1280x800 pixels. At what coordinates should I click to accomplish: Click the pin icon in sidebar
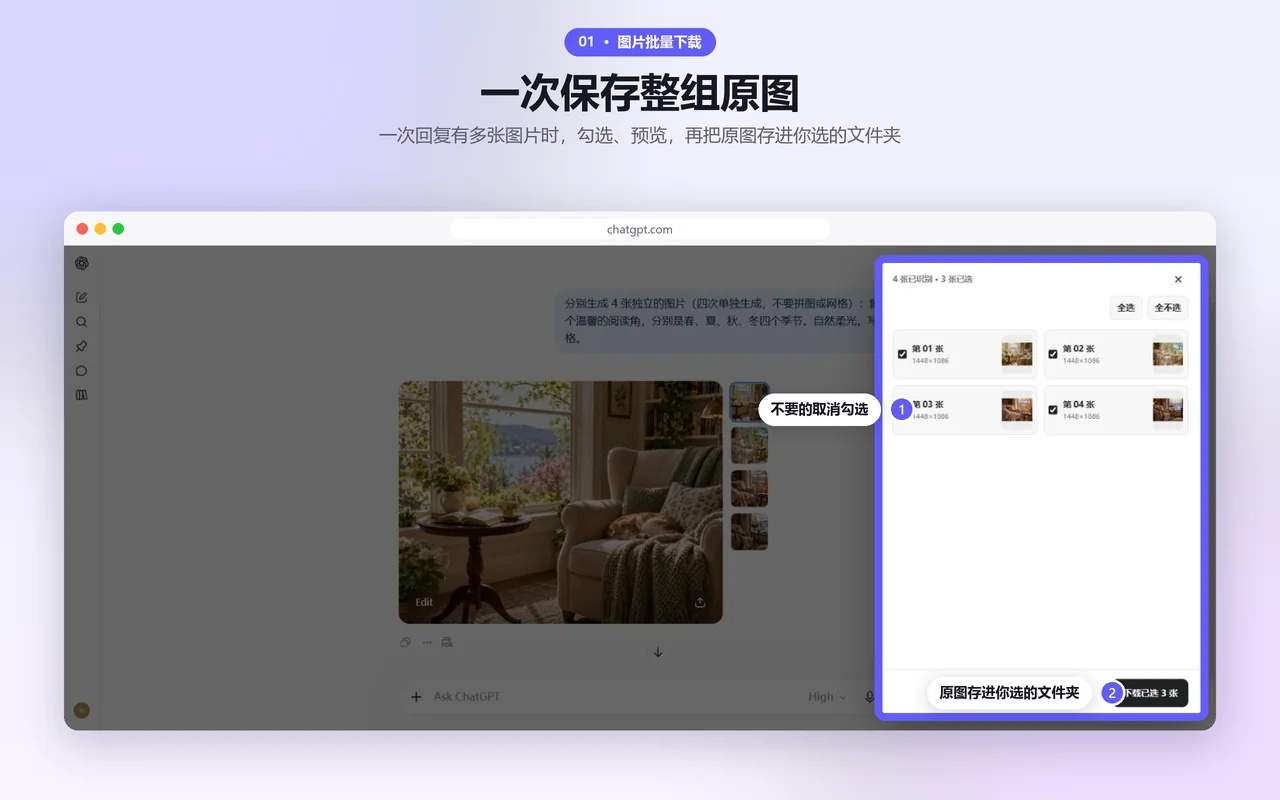82,346
